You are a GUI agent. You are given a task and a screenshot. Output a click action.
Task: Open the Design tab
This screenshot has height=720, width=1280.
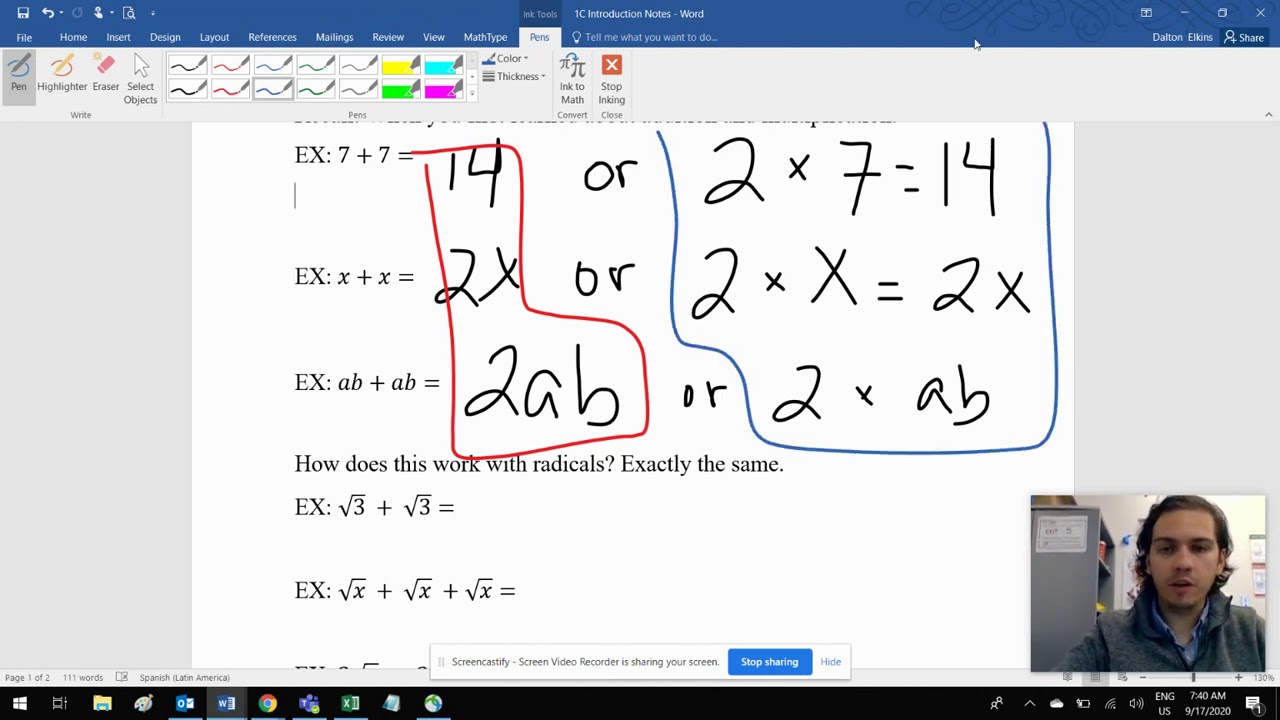point(165,37)
